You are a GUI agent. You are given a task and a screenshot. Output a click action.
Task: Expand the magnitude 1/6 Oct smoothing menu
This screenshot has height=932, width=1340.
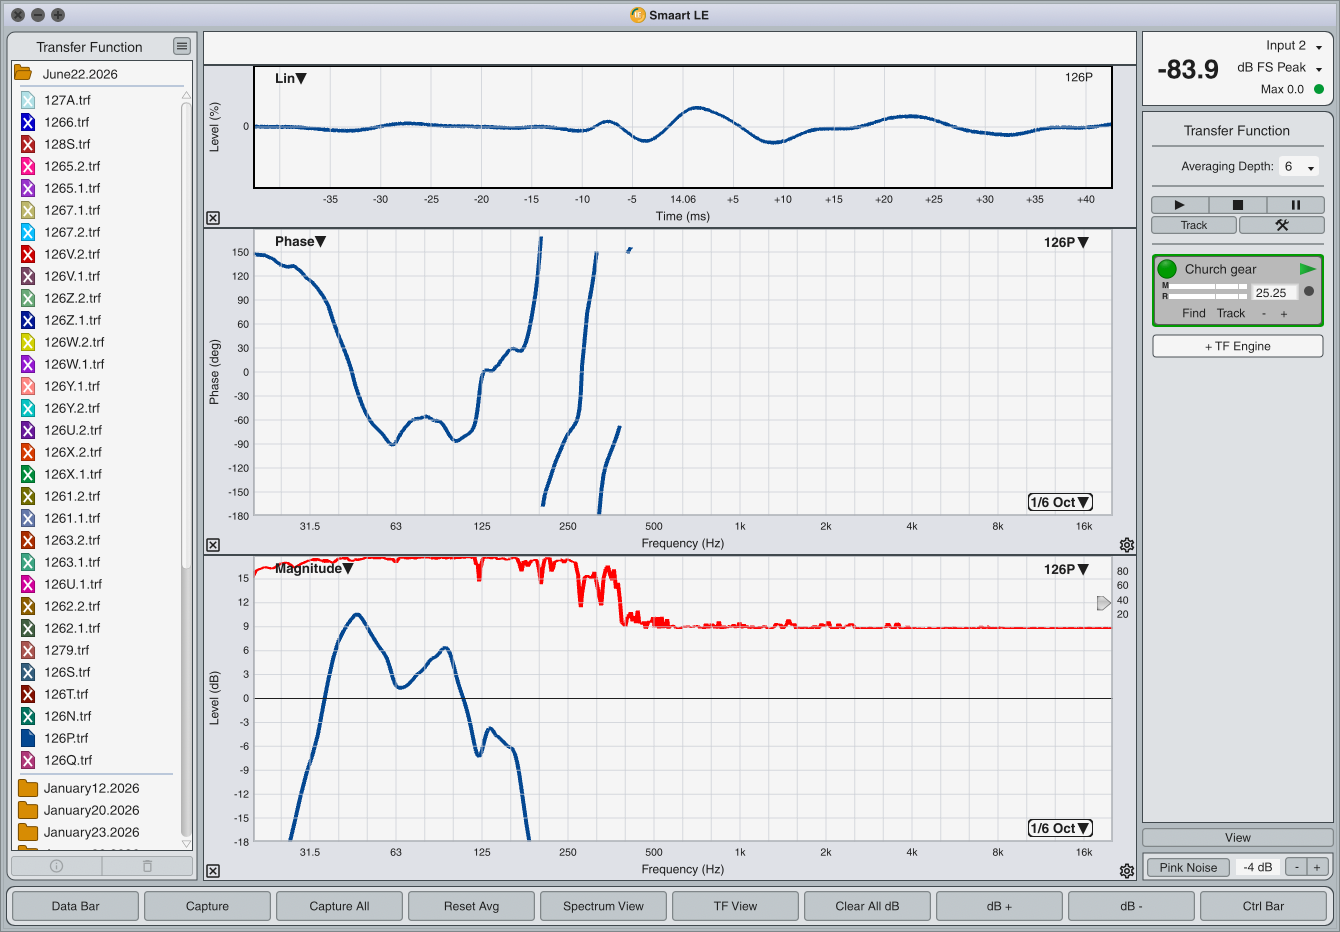pos(1060,828)
